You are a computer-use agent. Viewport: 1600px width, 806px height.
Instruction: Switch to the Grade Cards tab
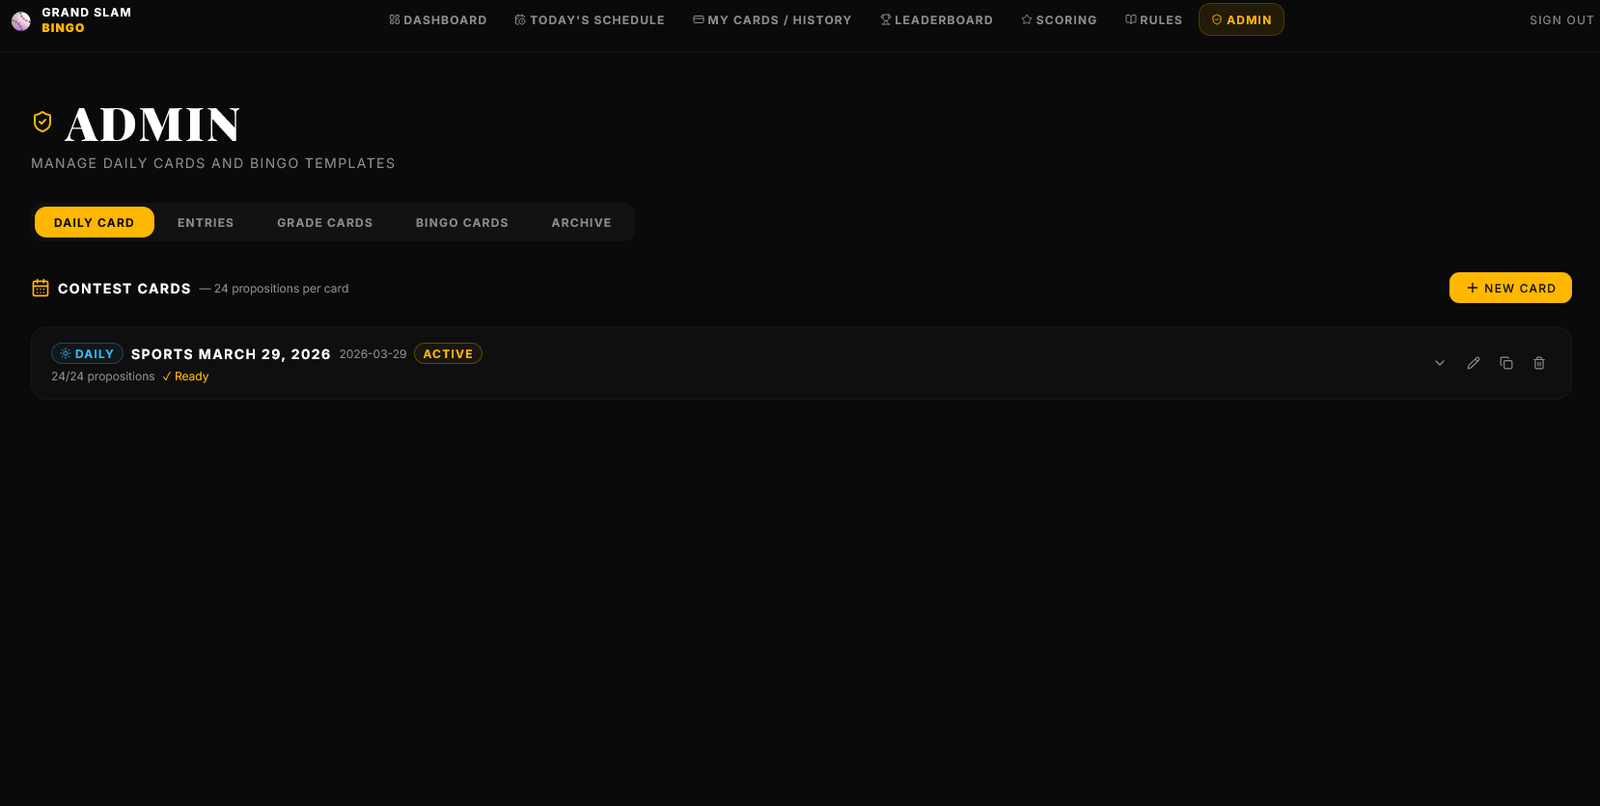coord(325,223)
